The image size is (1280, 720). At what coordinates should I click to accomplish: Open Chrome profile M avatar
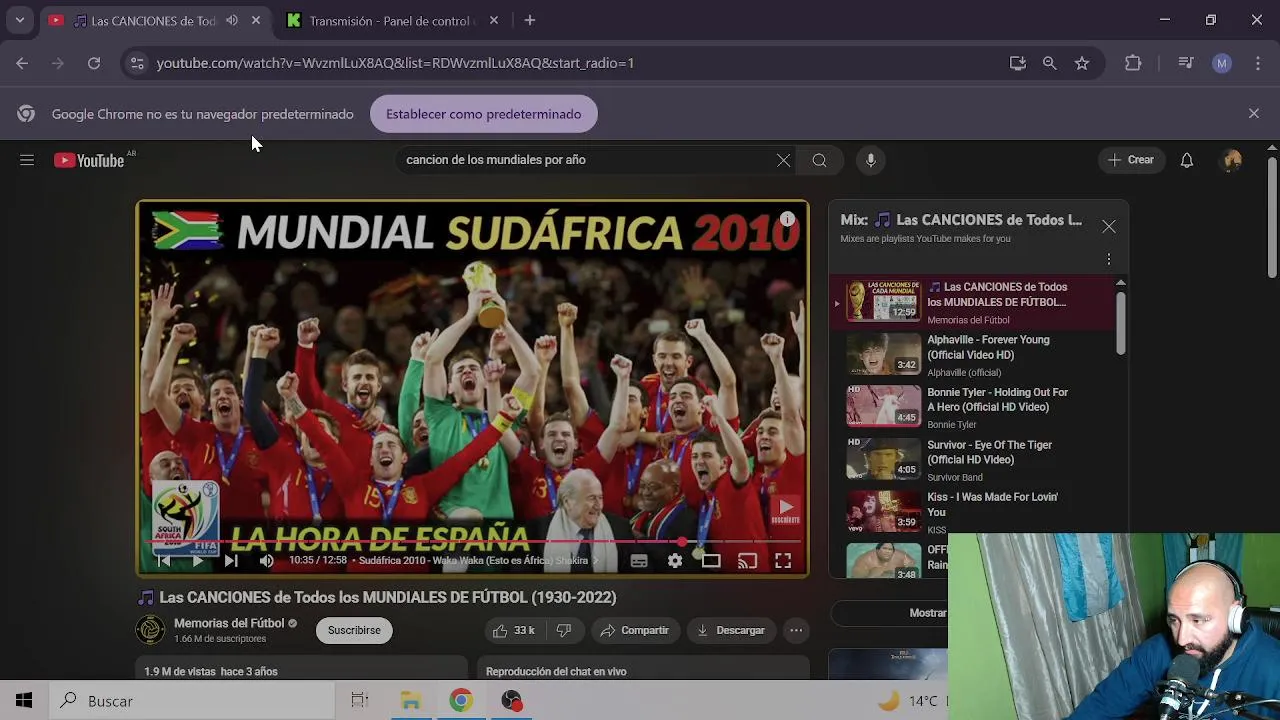tap(1222, 63)
